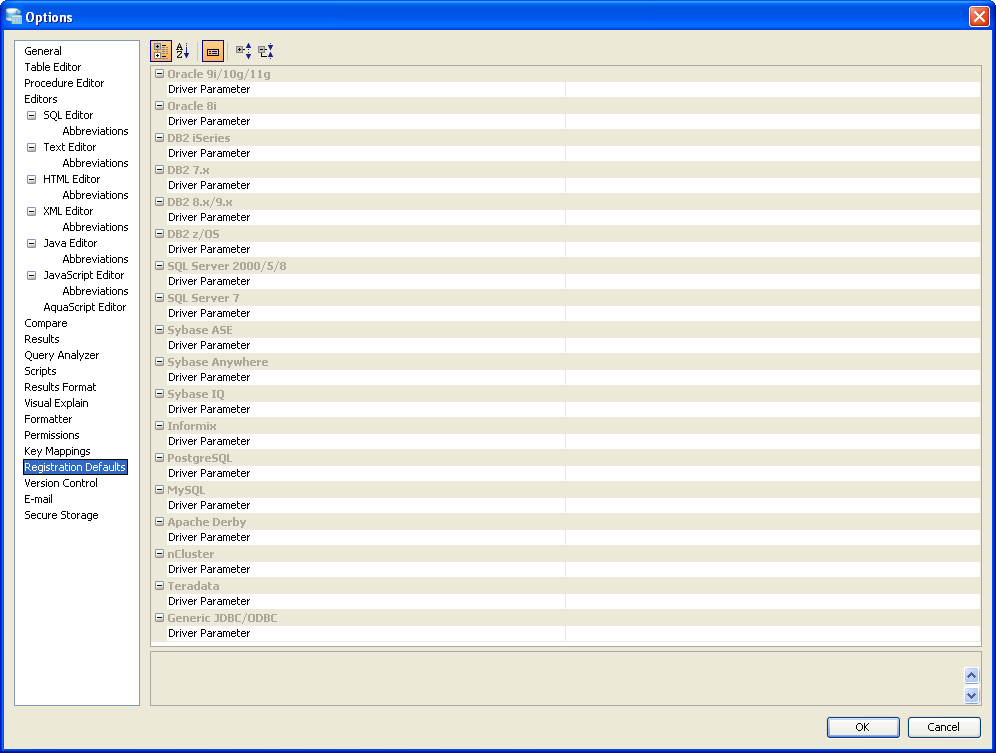Viewport: 996px width, 753px height.
Task: Collapse the SQL Server 2000/5/8 category
Action: click(x=160, y=266)
